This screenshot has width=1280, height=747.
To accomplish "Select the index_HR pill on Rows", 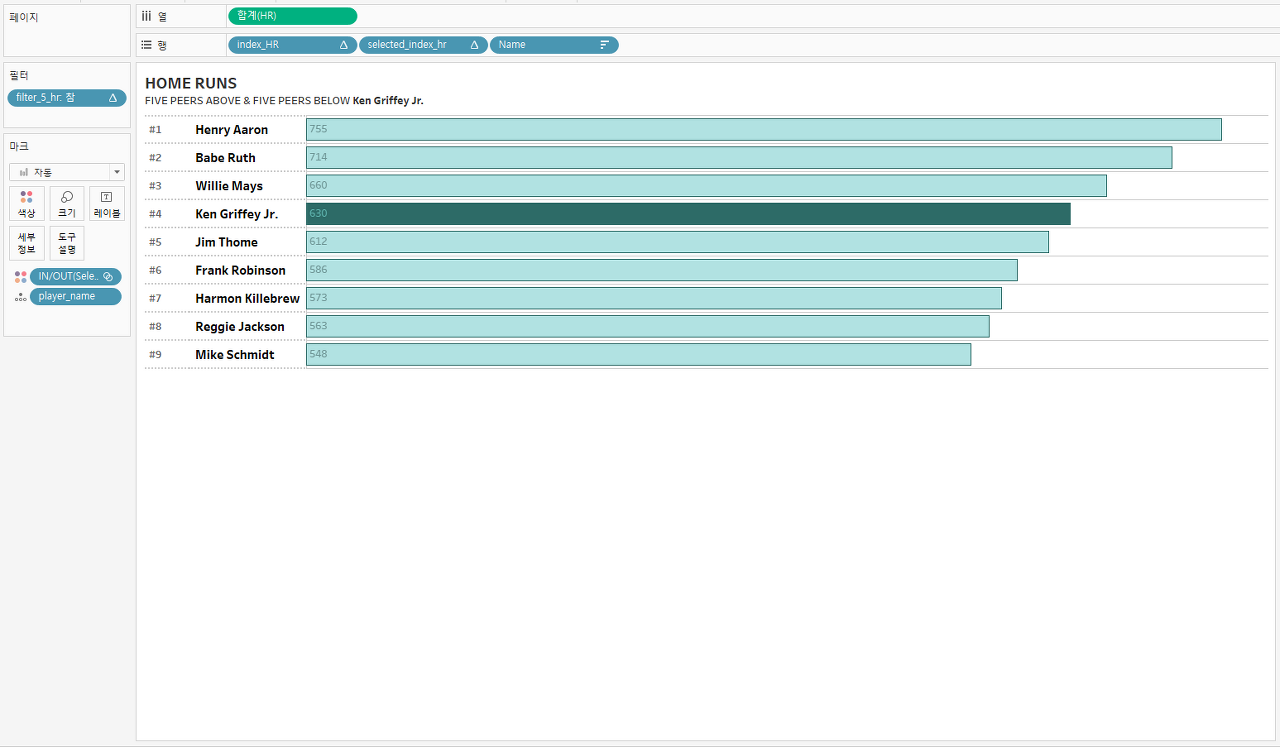I will click(x=292, y=45).
